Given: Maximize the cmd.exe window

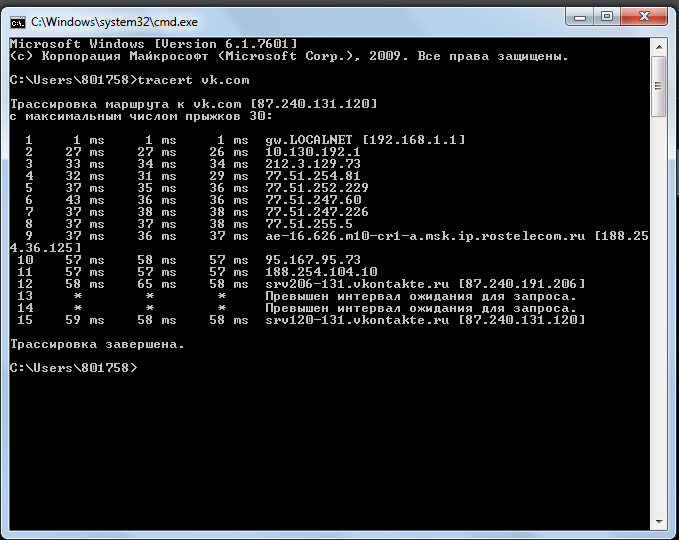Looking at the screenshot, I should [607, 17].
